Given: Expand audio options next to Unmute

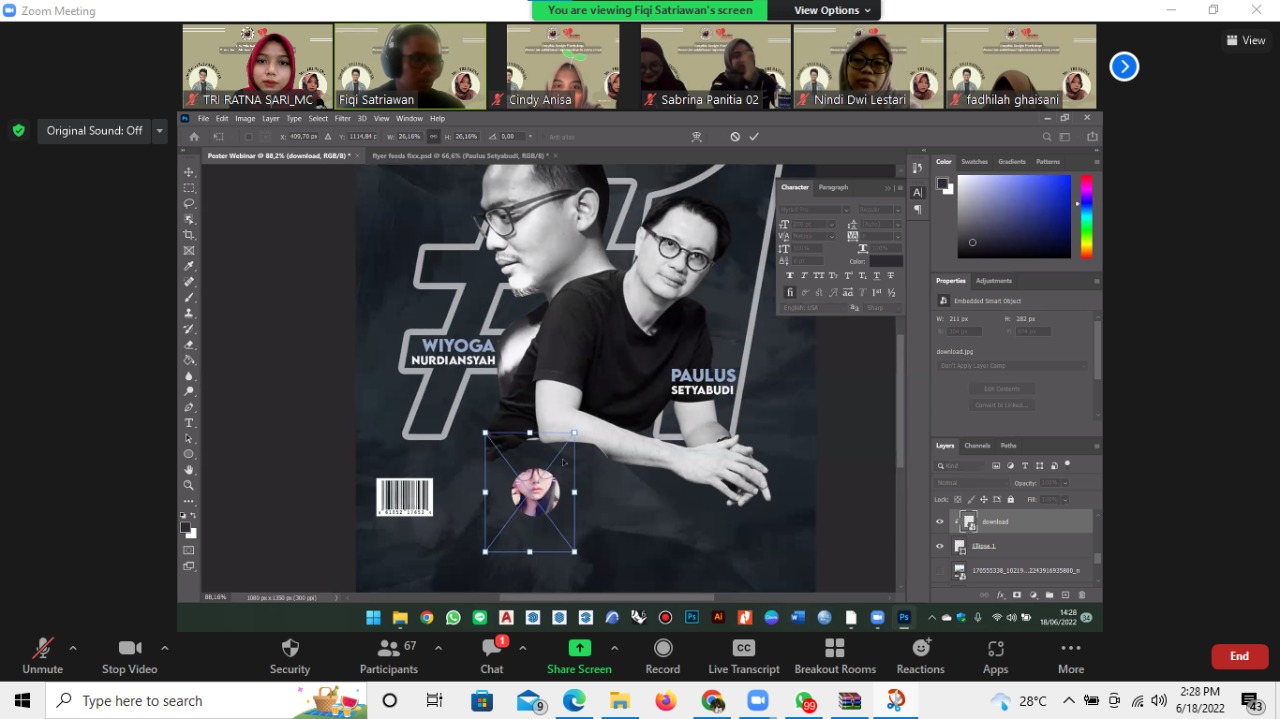Looking at the screenshot, I should pos(72,648).
